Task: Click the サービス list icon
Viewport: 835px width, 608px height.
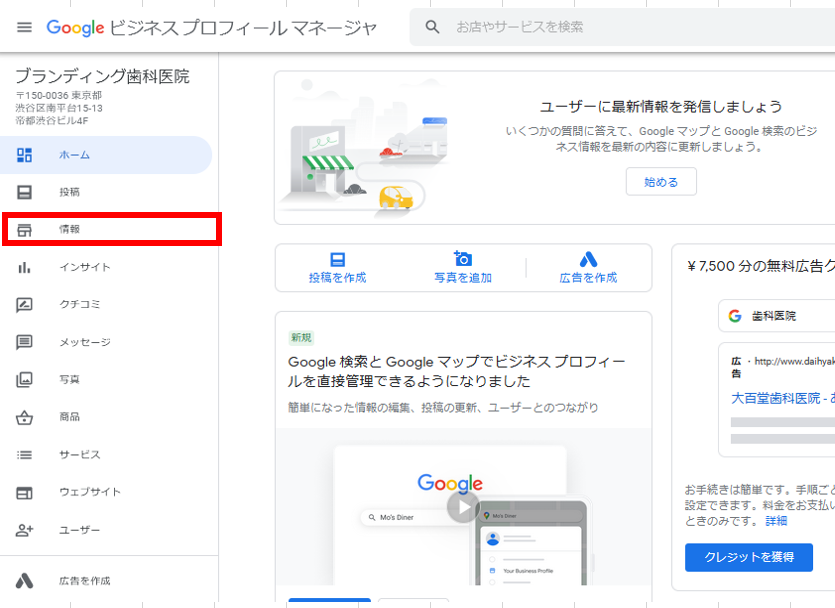Action: (x=24, y=455)
